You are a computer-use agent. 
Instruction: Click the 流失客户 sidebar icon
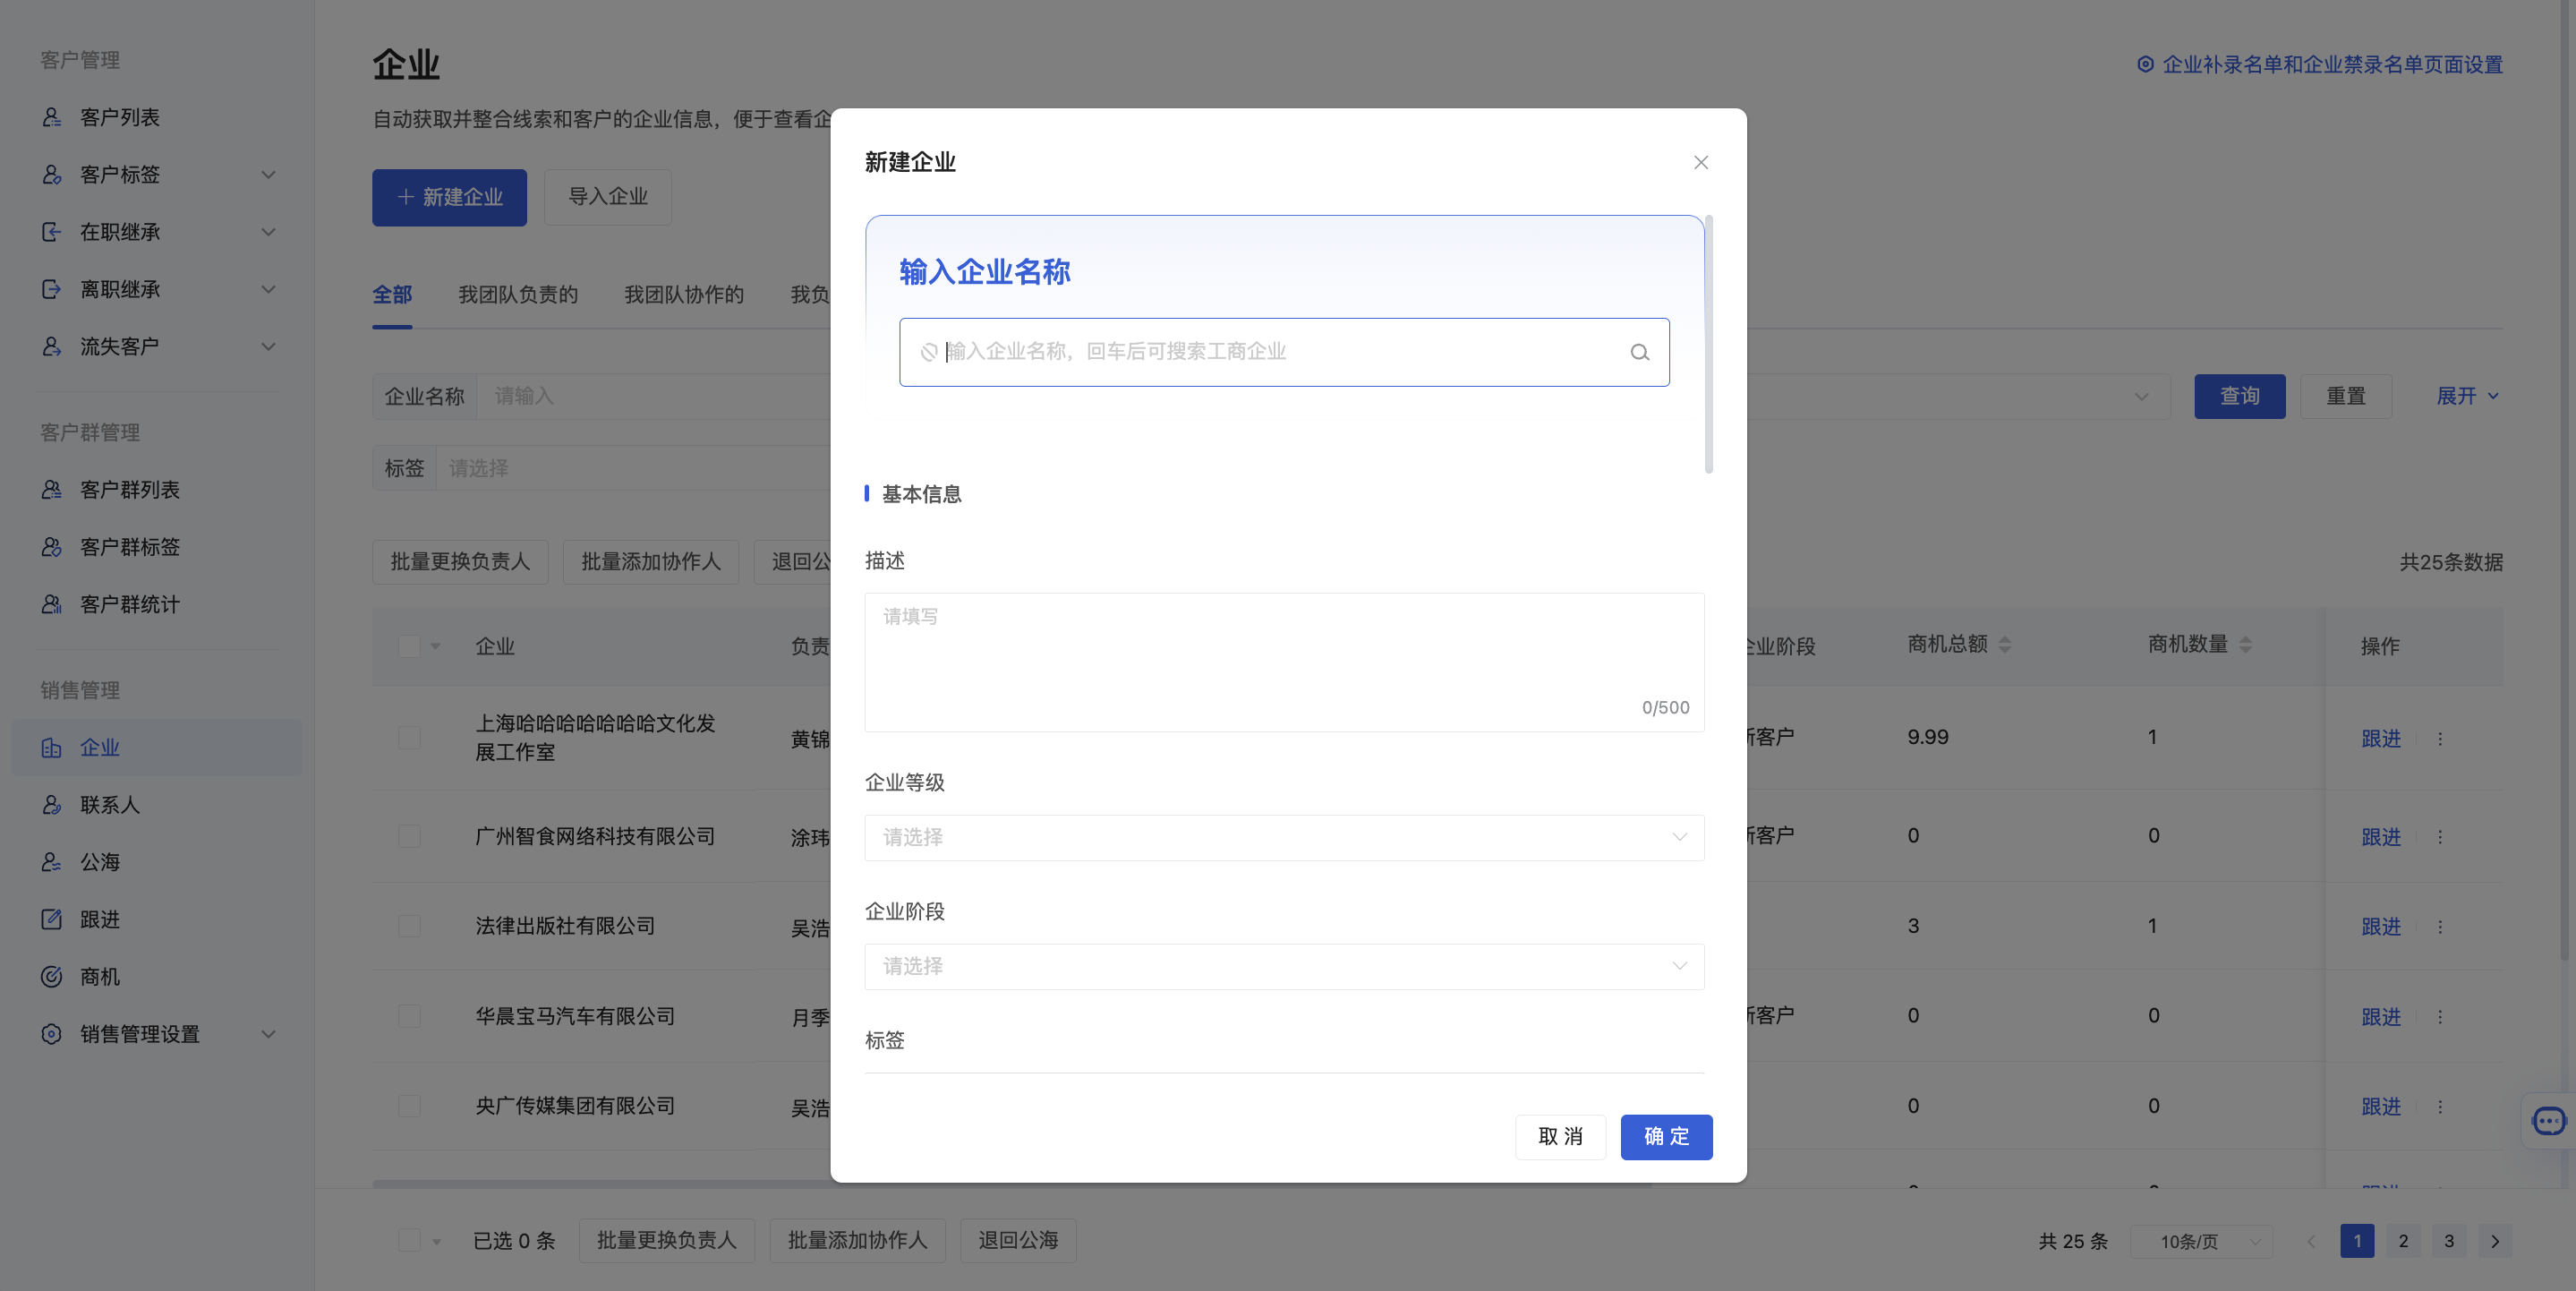tap(52, 346)
